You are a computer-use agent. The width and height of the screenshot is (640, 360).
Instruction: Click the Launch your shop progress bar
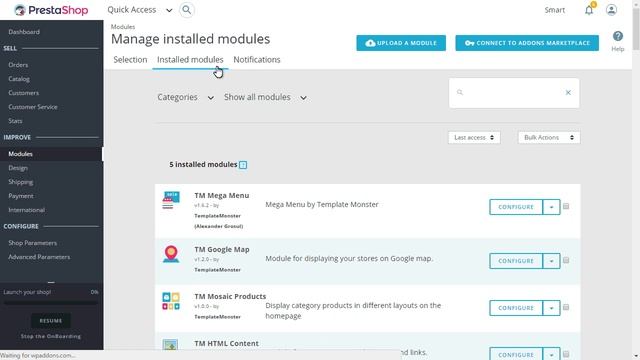pyautogui.click(x=51, y=302)
